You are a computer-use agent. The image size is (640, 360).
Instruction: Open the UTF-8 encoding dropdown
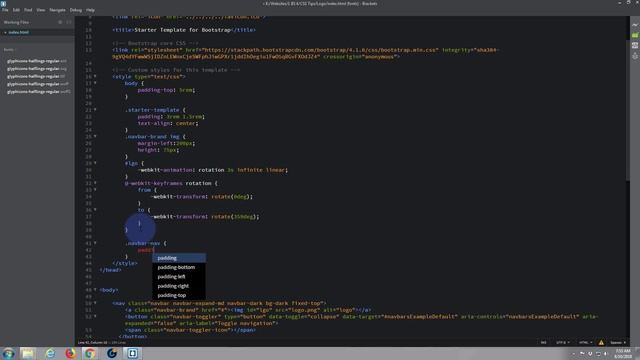pos(562,342)
